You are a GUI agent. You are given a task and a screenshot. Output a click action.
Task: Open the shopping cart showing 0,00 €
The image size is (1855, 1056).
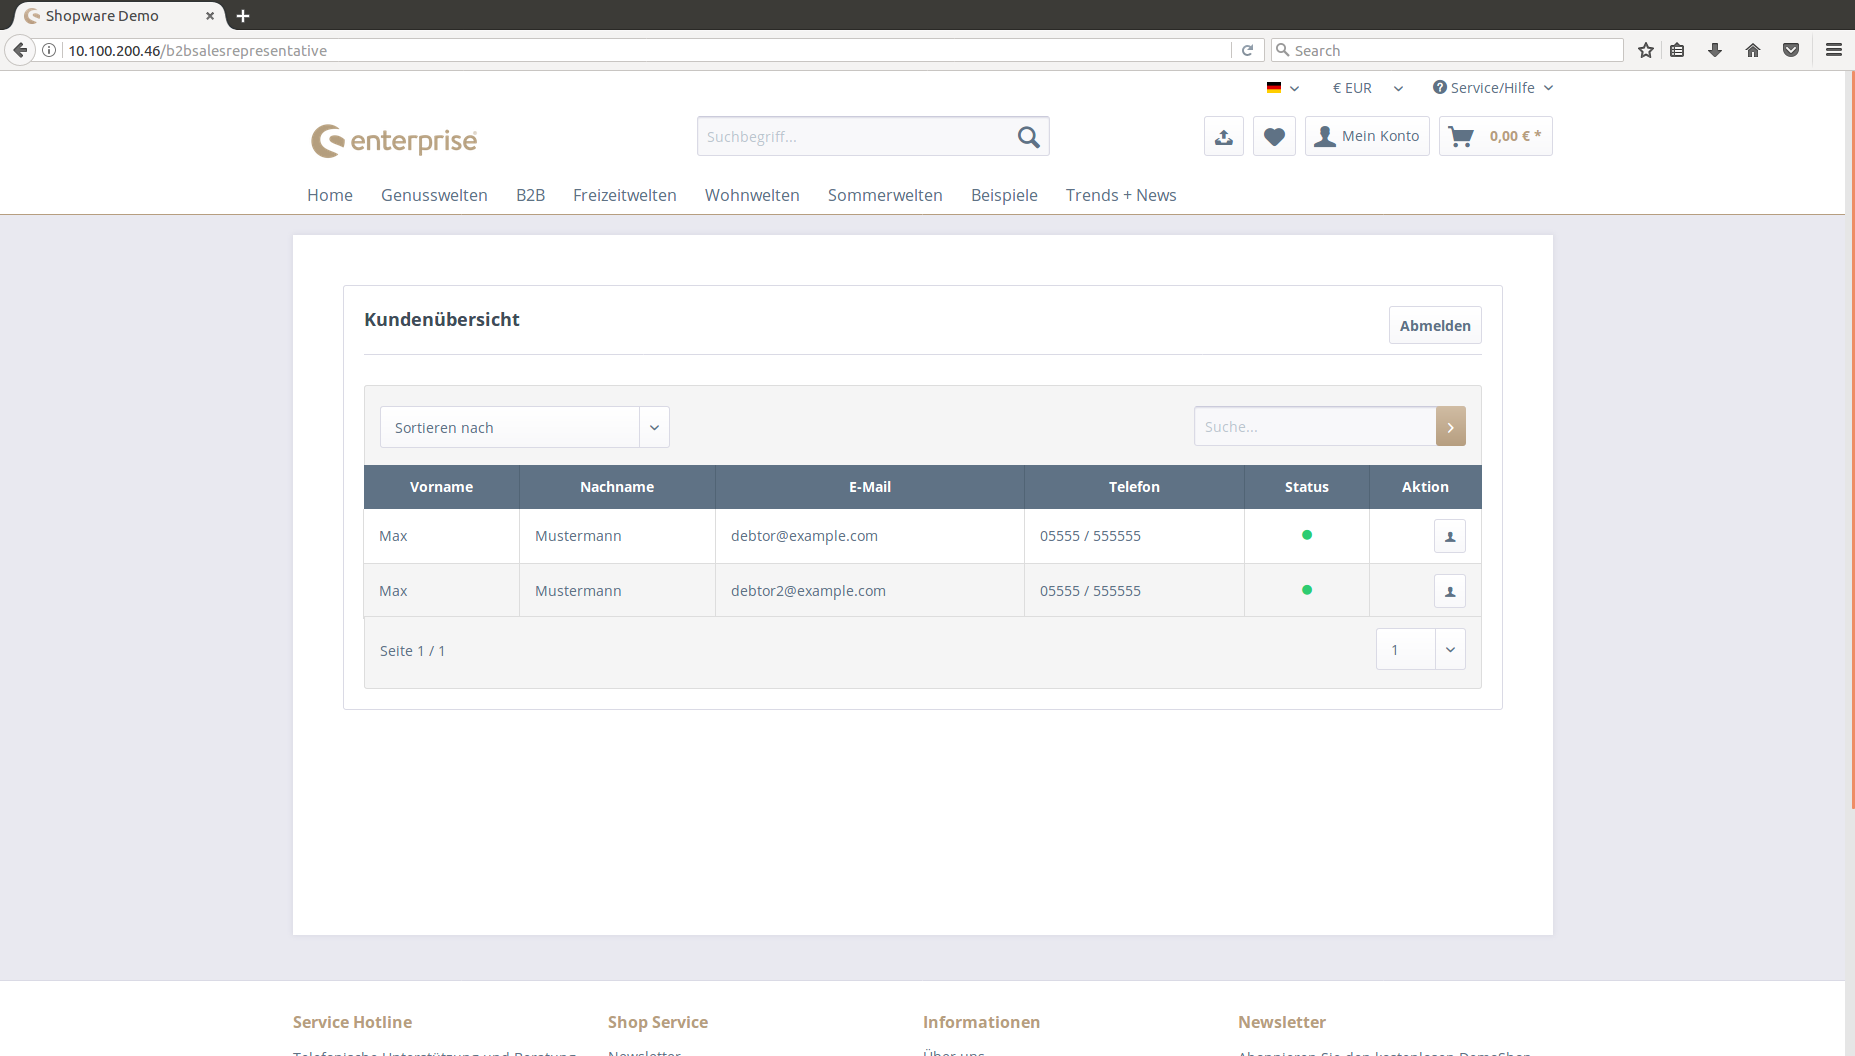[1495, 137]
